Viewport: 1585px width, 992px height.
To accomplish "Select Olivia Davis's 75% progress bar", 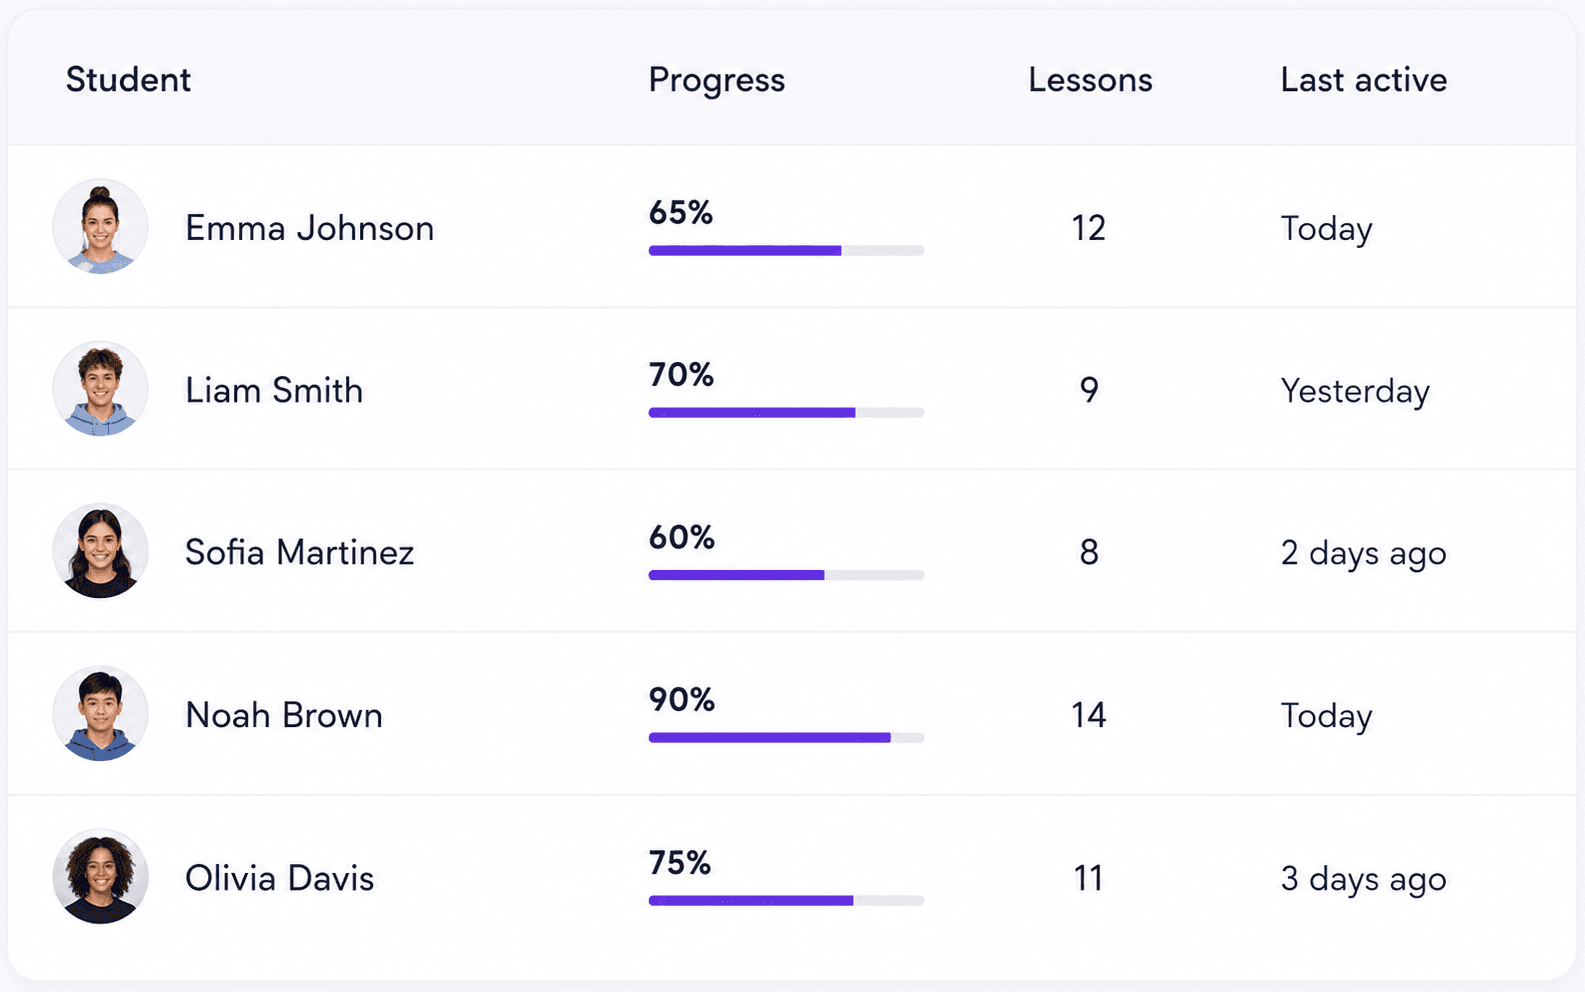I will [x=786, y=901].
